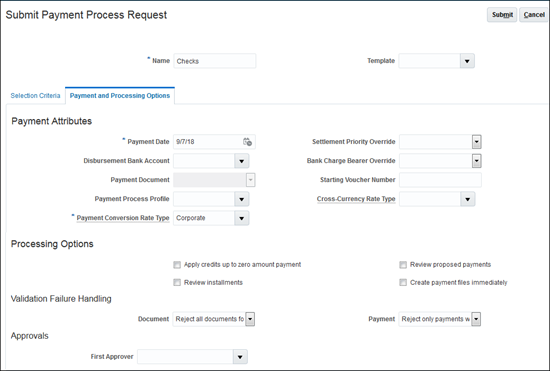Open the Document validation failure dropdown

[x=250, y=319]
